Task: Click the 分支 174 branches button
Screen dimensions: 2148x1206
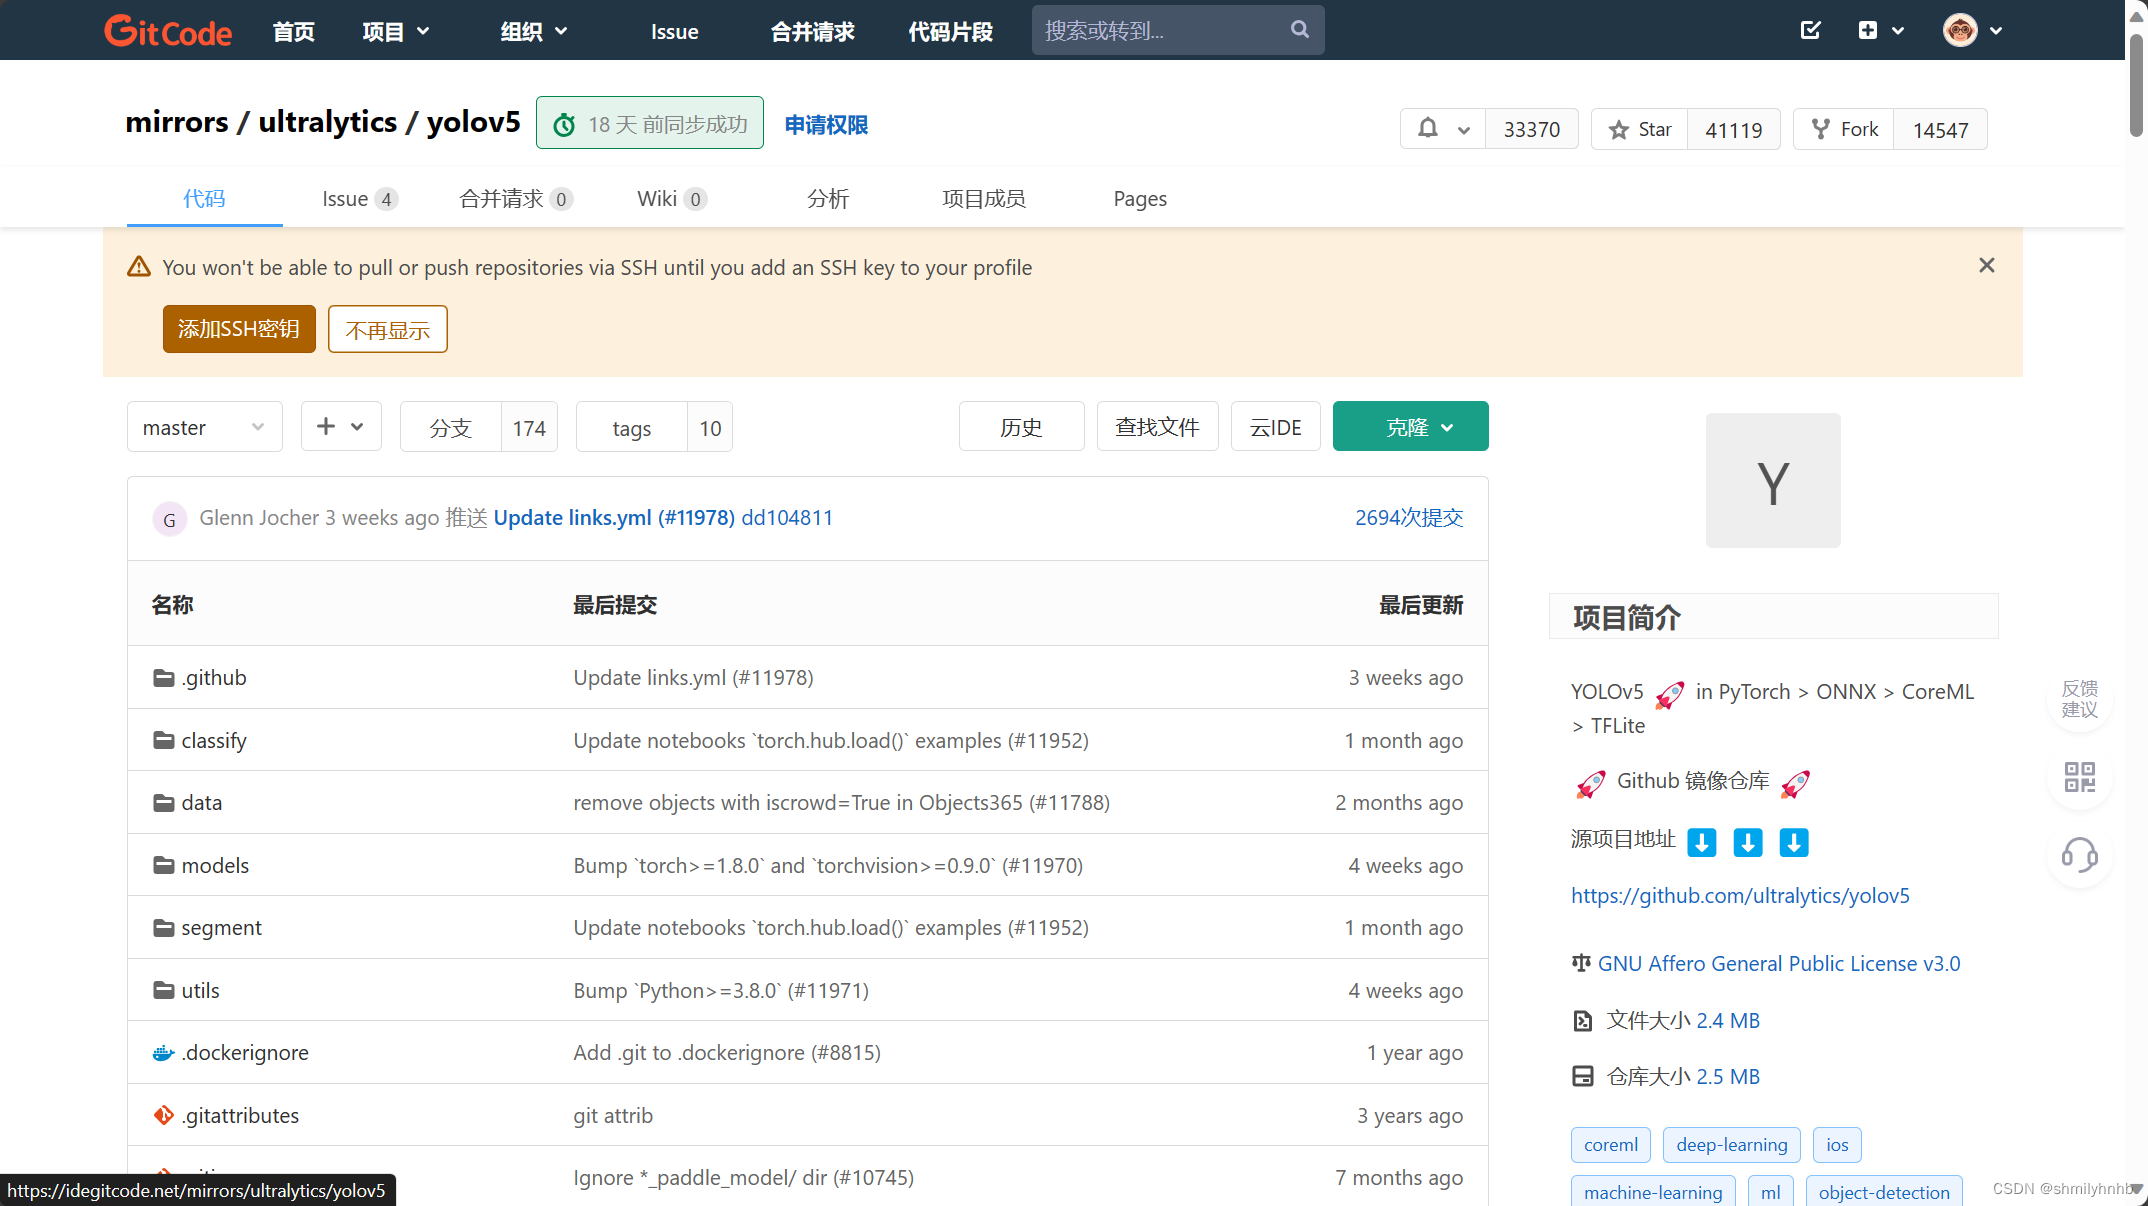Action: (x=479, y=427)
